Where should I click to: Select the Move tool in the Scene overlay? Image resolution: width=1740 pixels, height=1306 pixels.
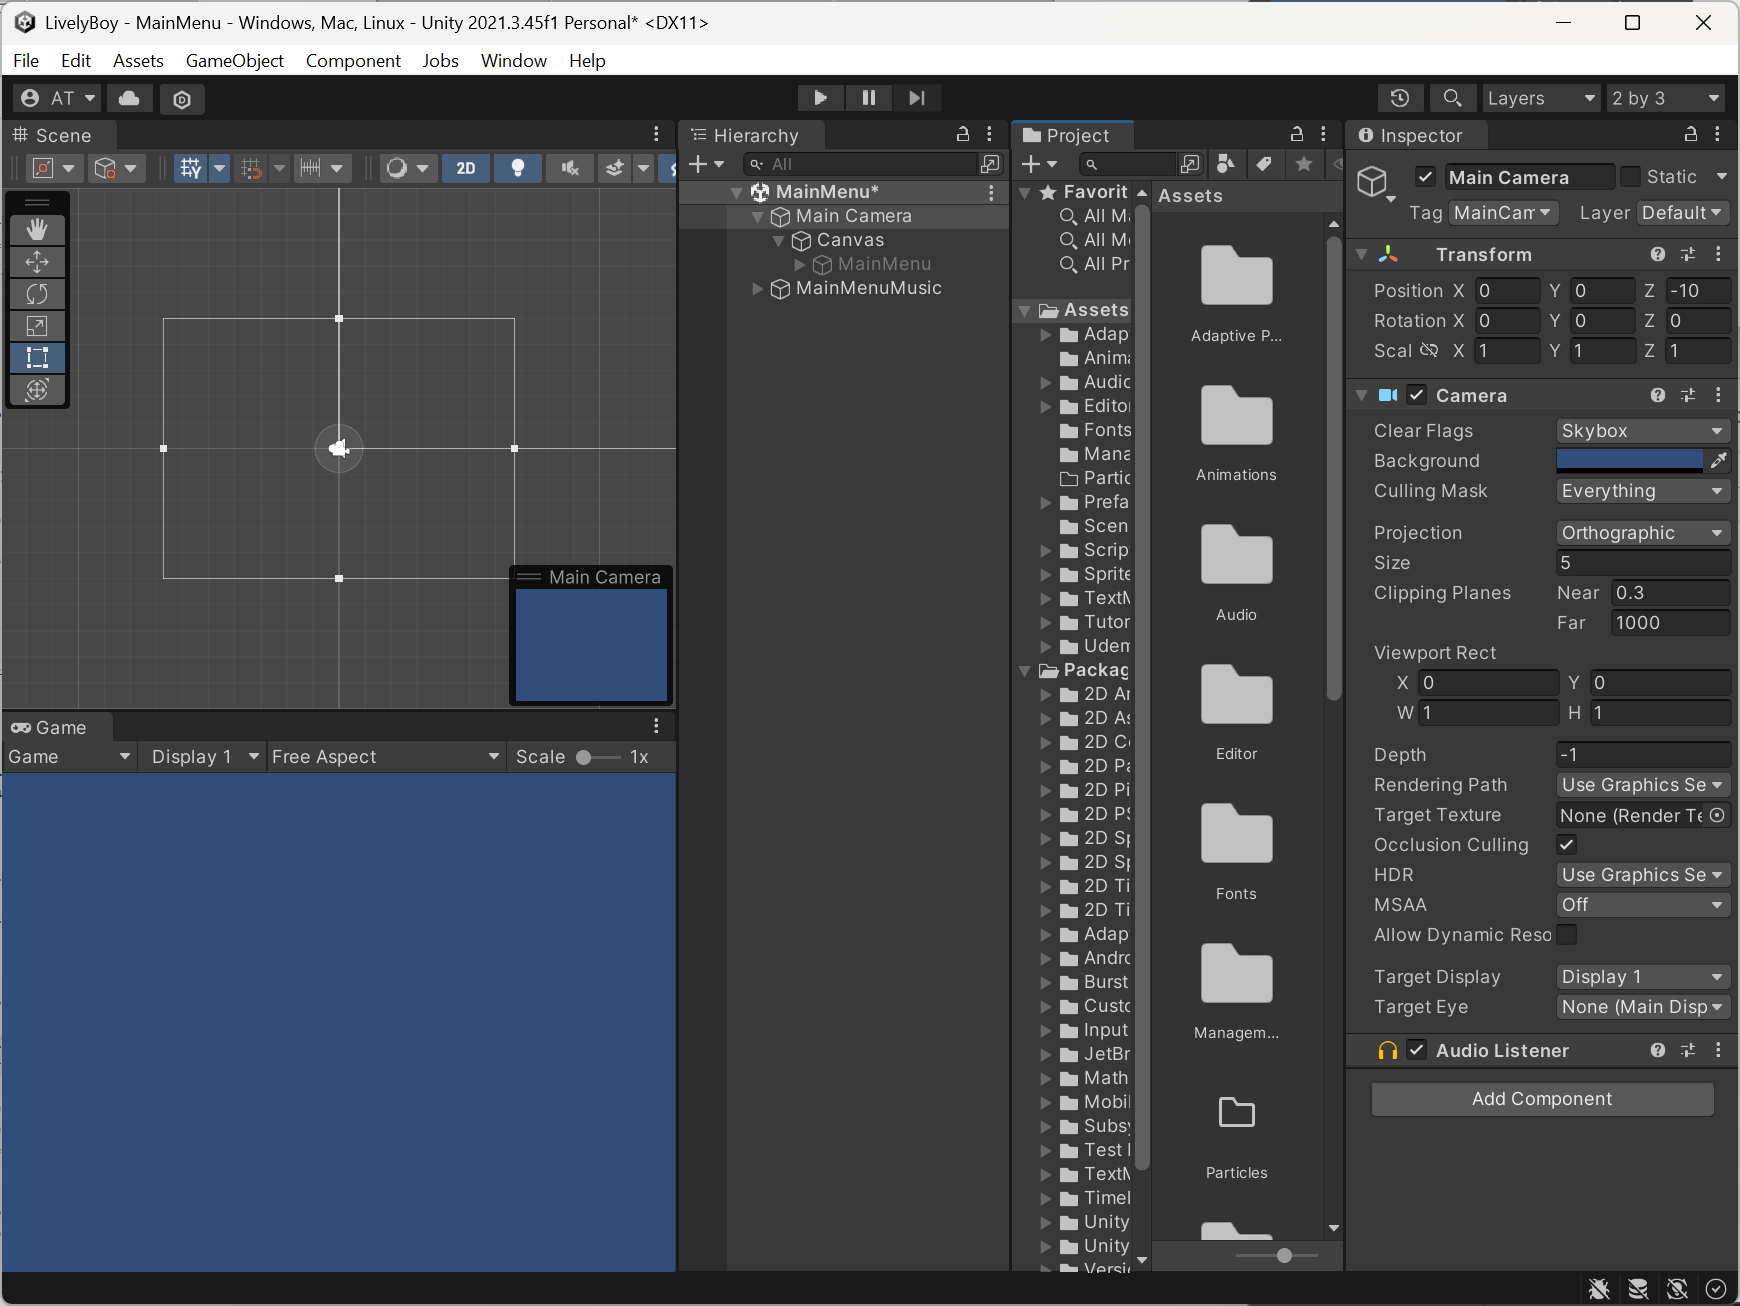(x=37, y=262)
